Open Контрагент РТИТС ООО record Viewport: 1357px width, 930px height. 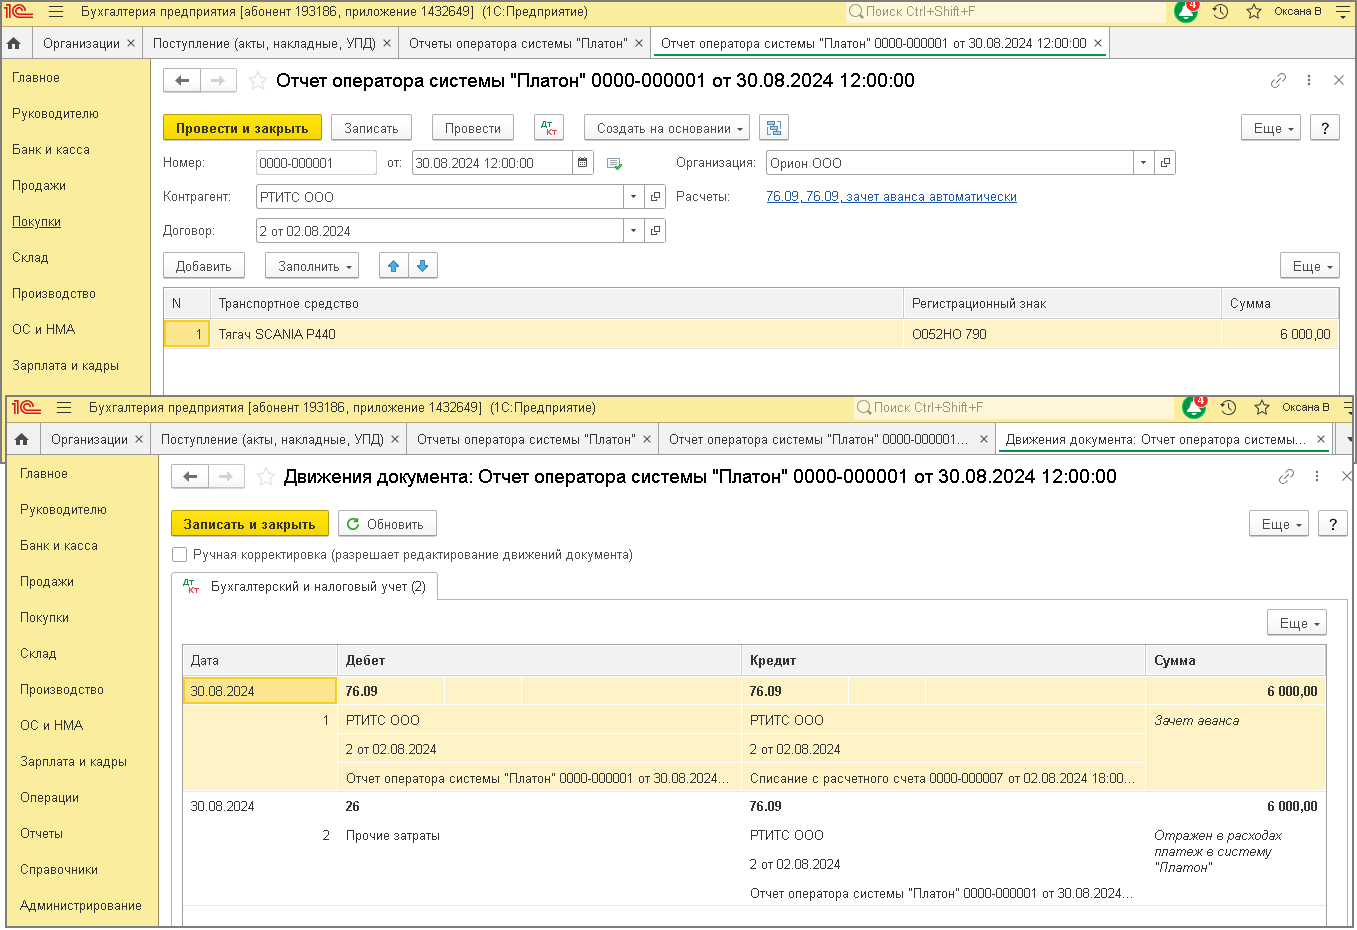click(x=655, y=197)
